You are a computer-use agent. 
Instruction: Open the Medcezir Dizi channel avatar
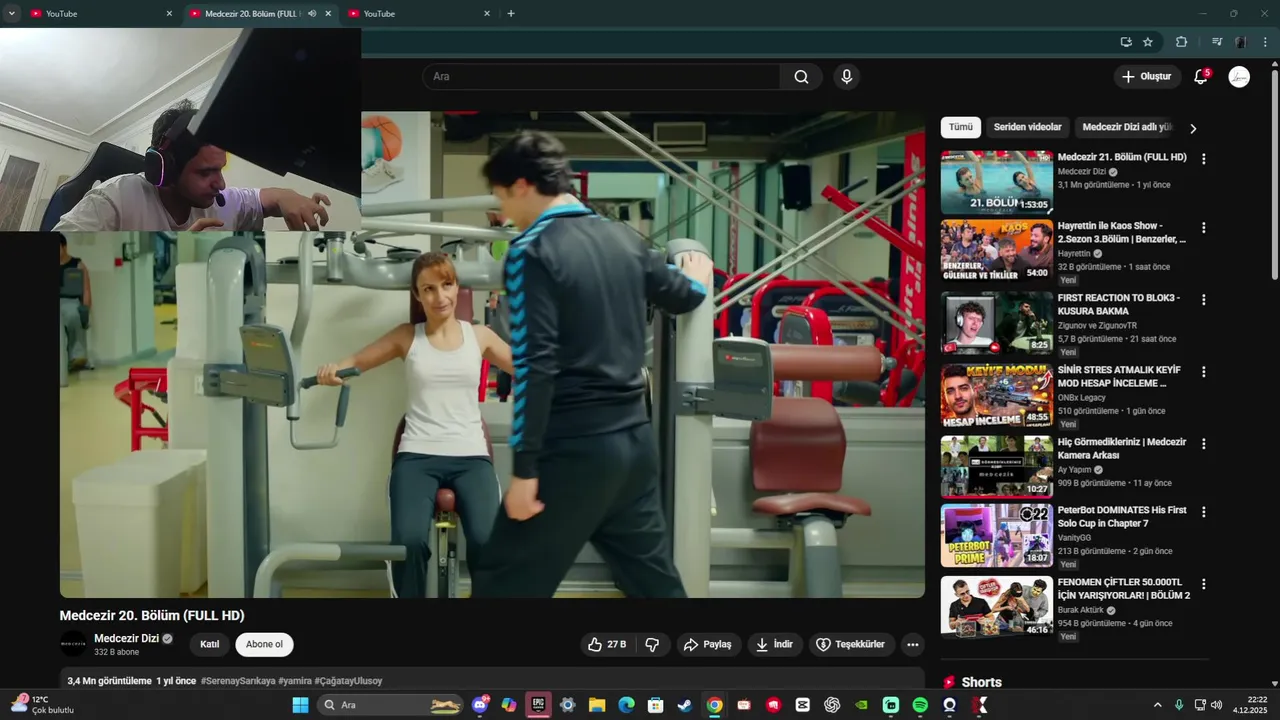[73, 645]
